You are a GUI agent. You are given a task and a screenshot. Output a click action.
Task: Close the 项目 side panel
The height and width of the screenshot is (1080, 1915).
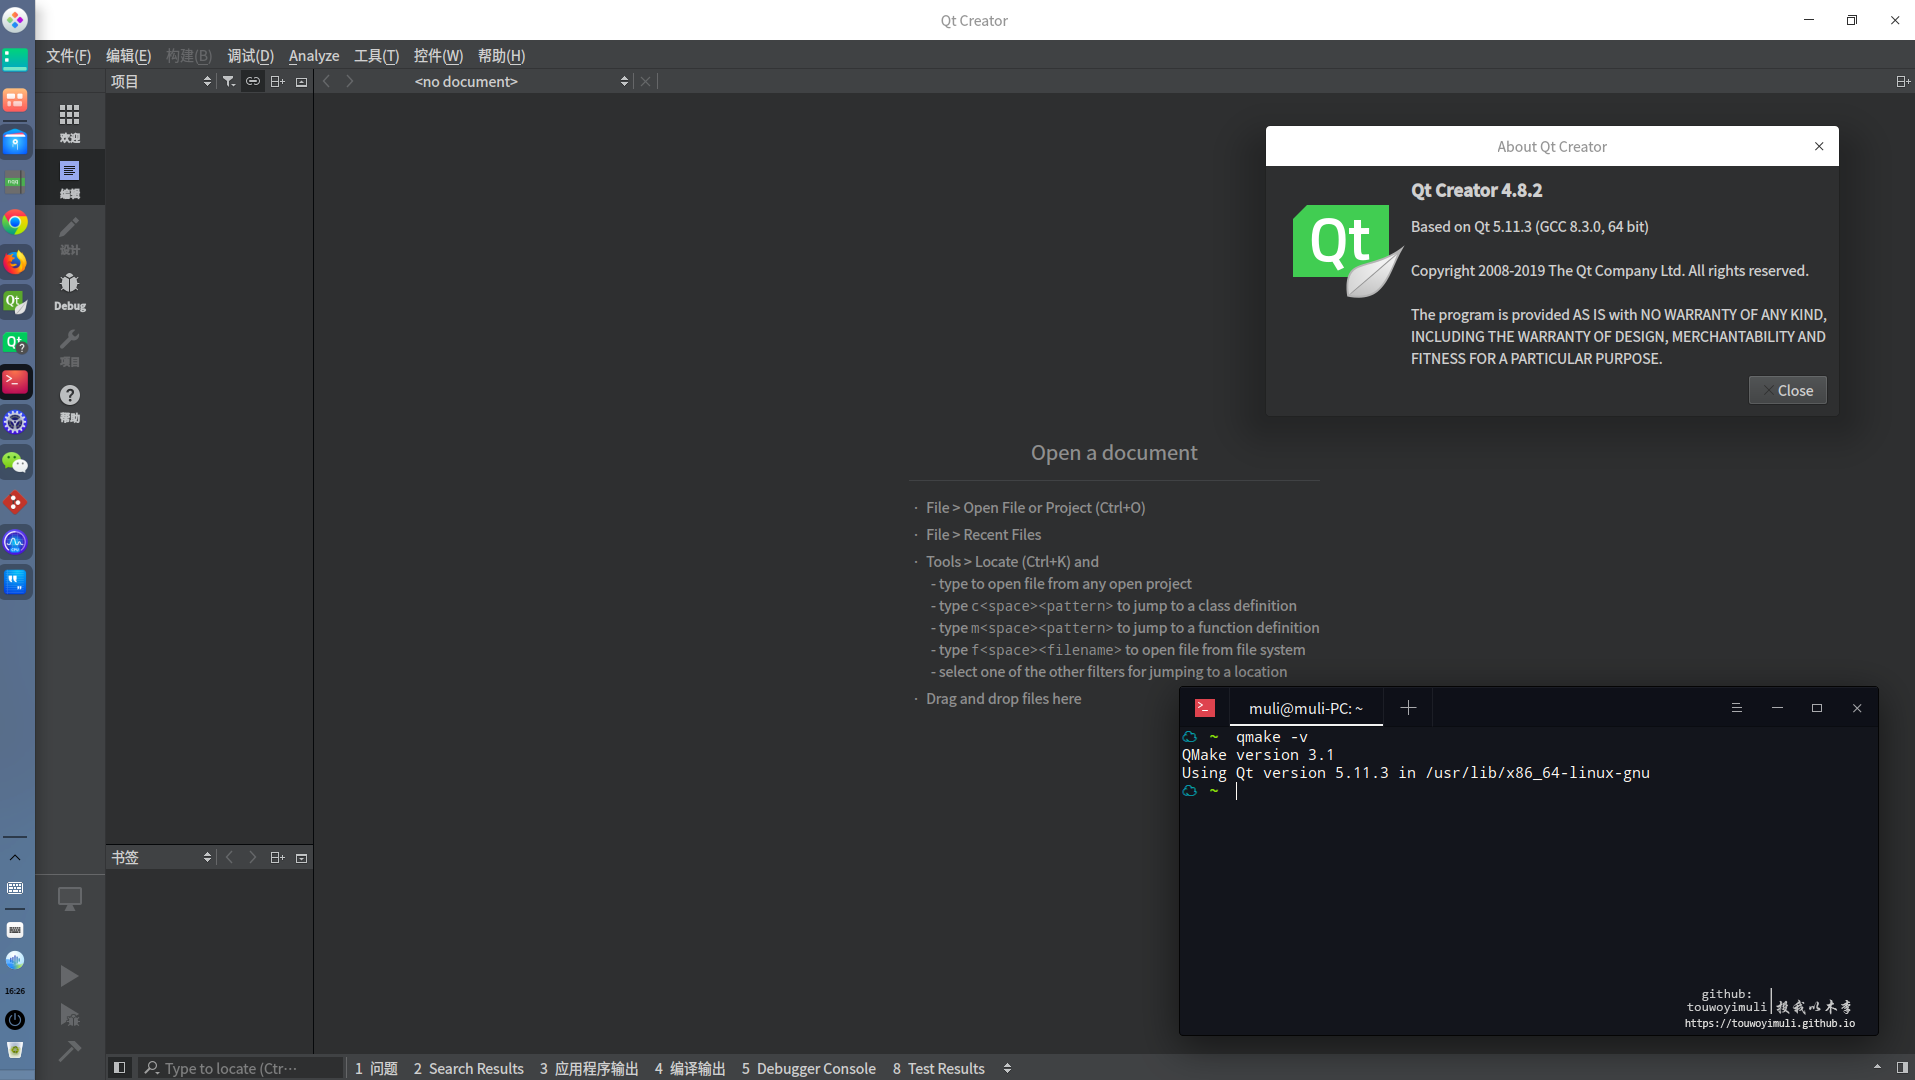point(301,81)
